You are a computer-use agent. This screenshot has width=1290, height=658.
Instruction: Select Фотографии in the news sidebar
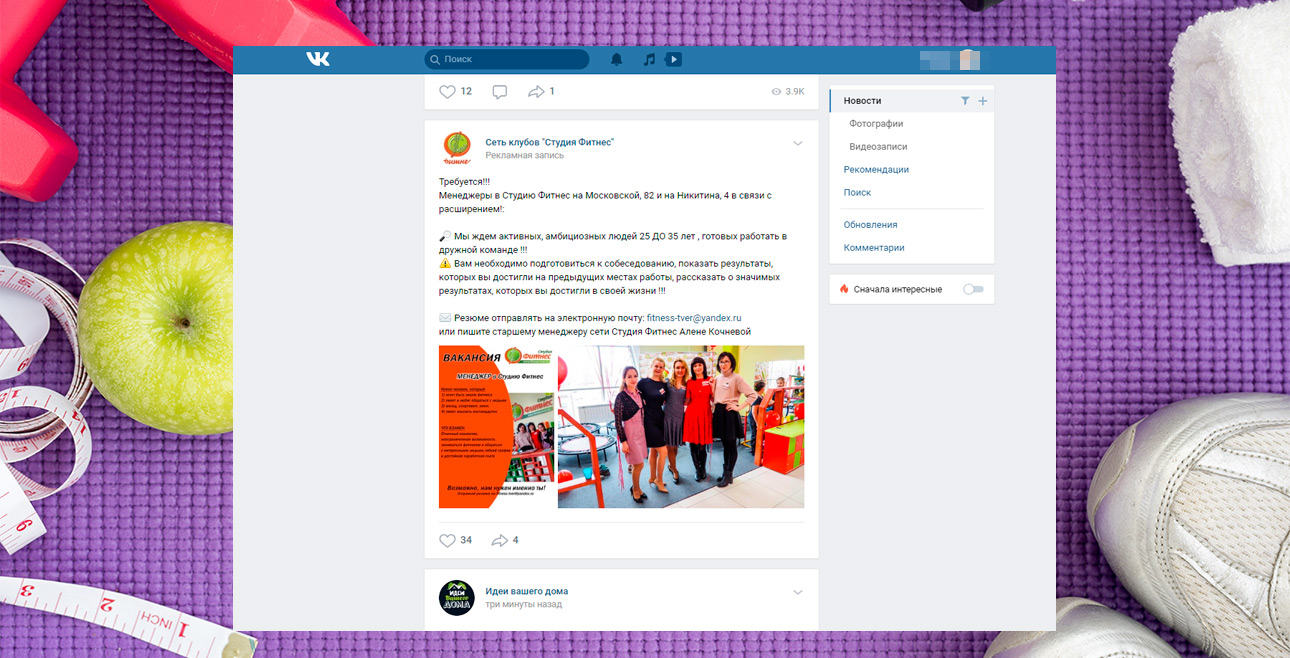(876, 124)
